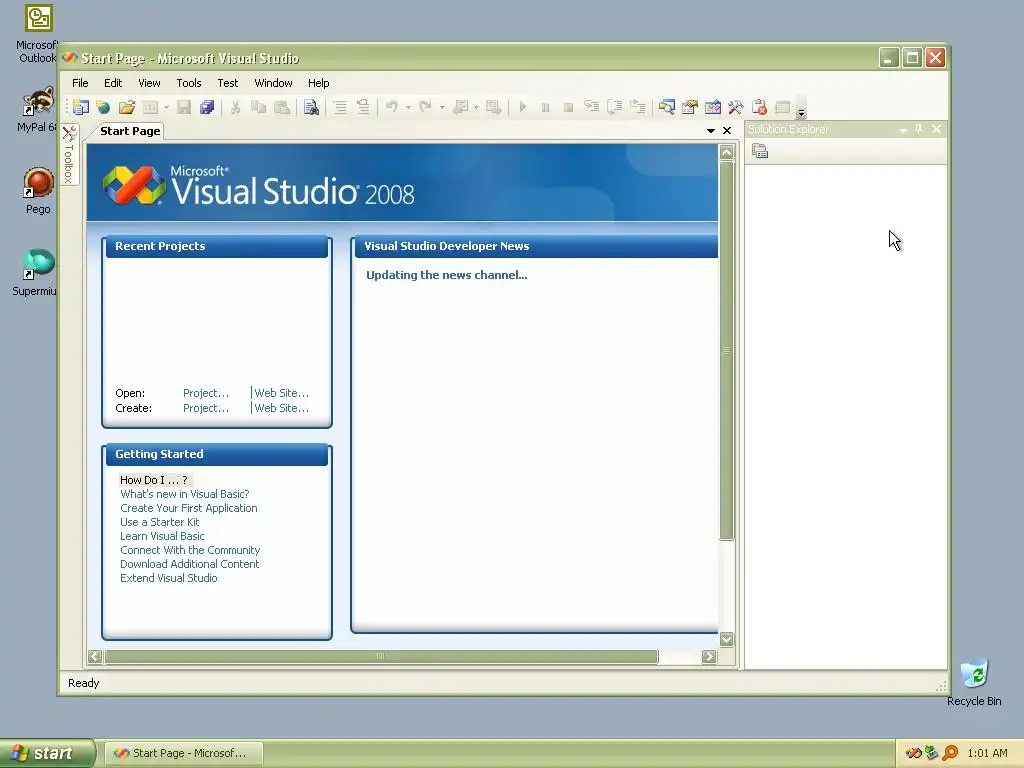1024x768 pixels.
Task: Open Toolbox via hammer-and-wrench toolbar icon
Action: pyautogui.click(x=735, y=107)
